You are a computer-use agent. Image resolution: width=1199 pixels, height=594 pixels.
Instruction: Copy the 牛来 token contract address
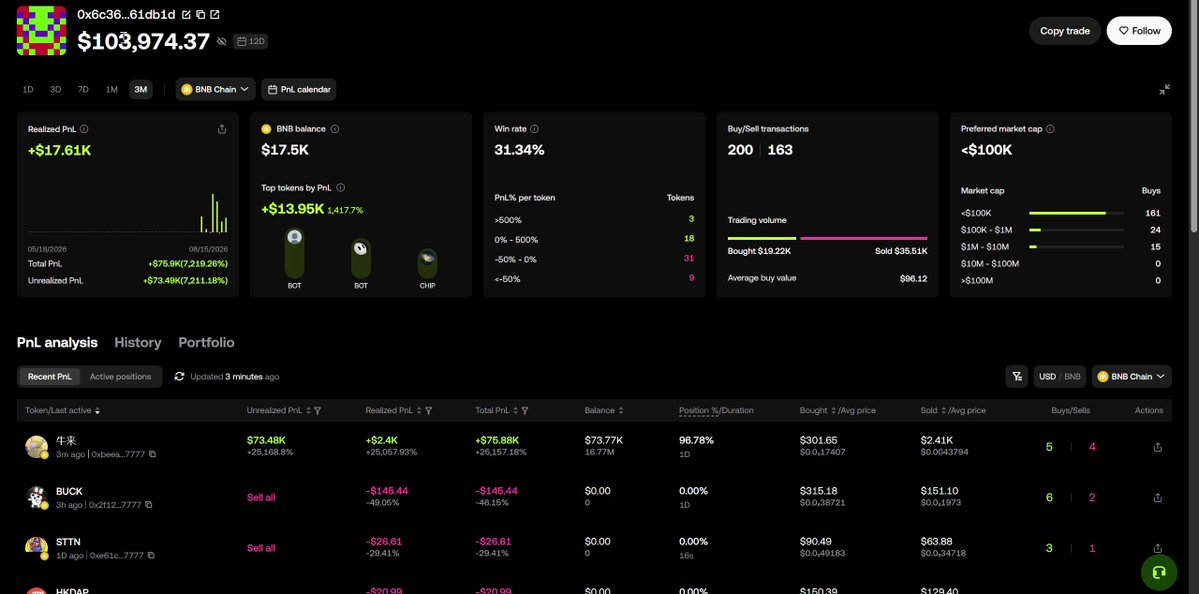click(152, 454)
